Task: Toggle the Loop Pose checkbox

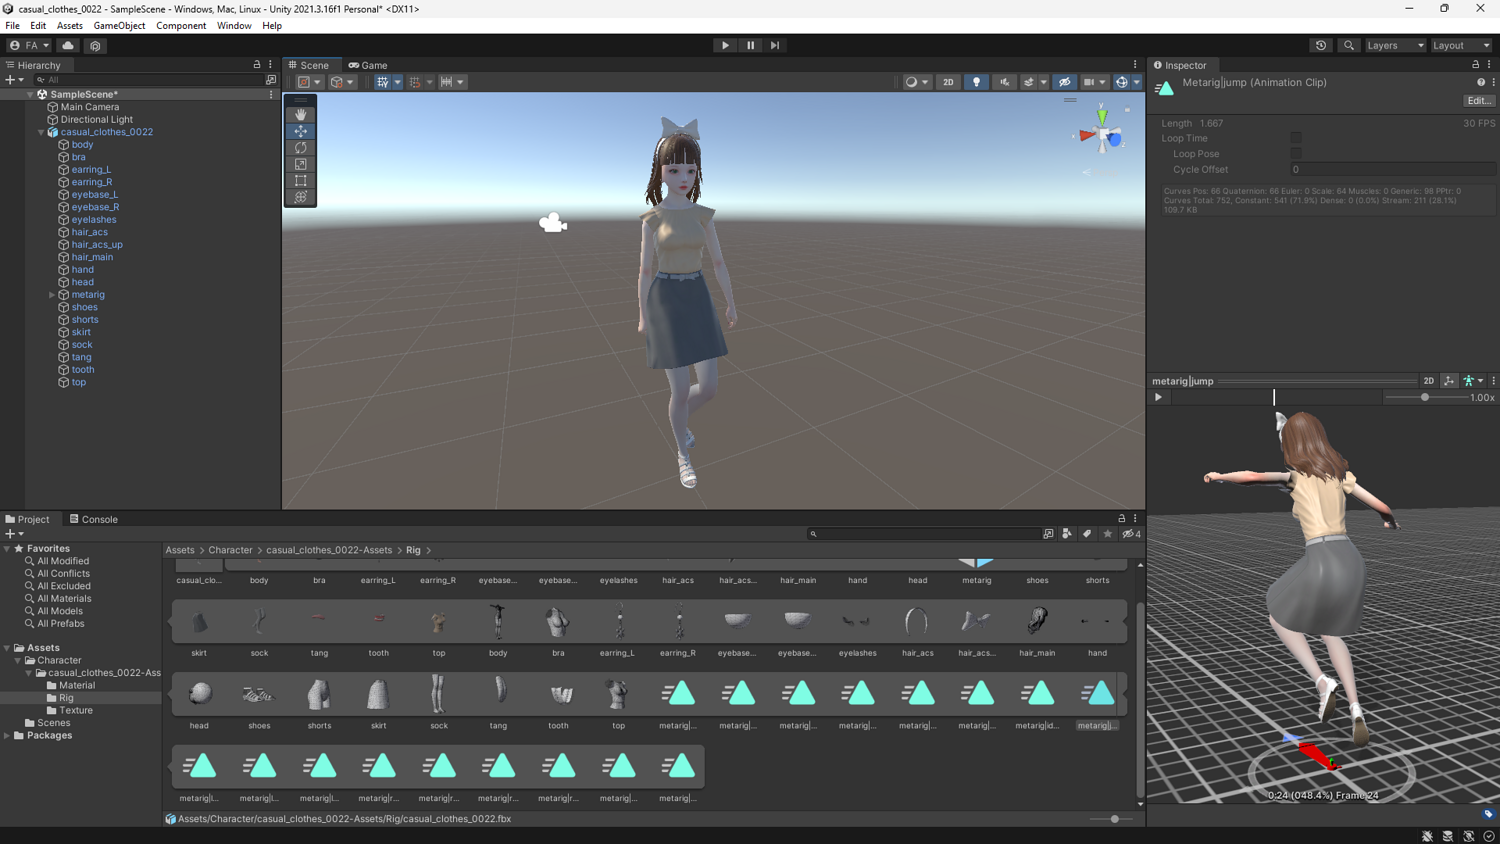Action: (1296, 154)
